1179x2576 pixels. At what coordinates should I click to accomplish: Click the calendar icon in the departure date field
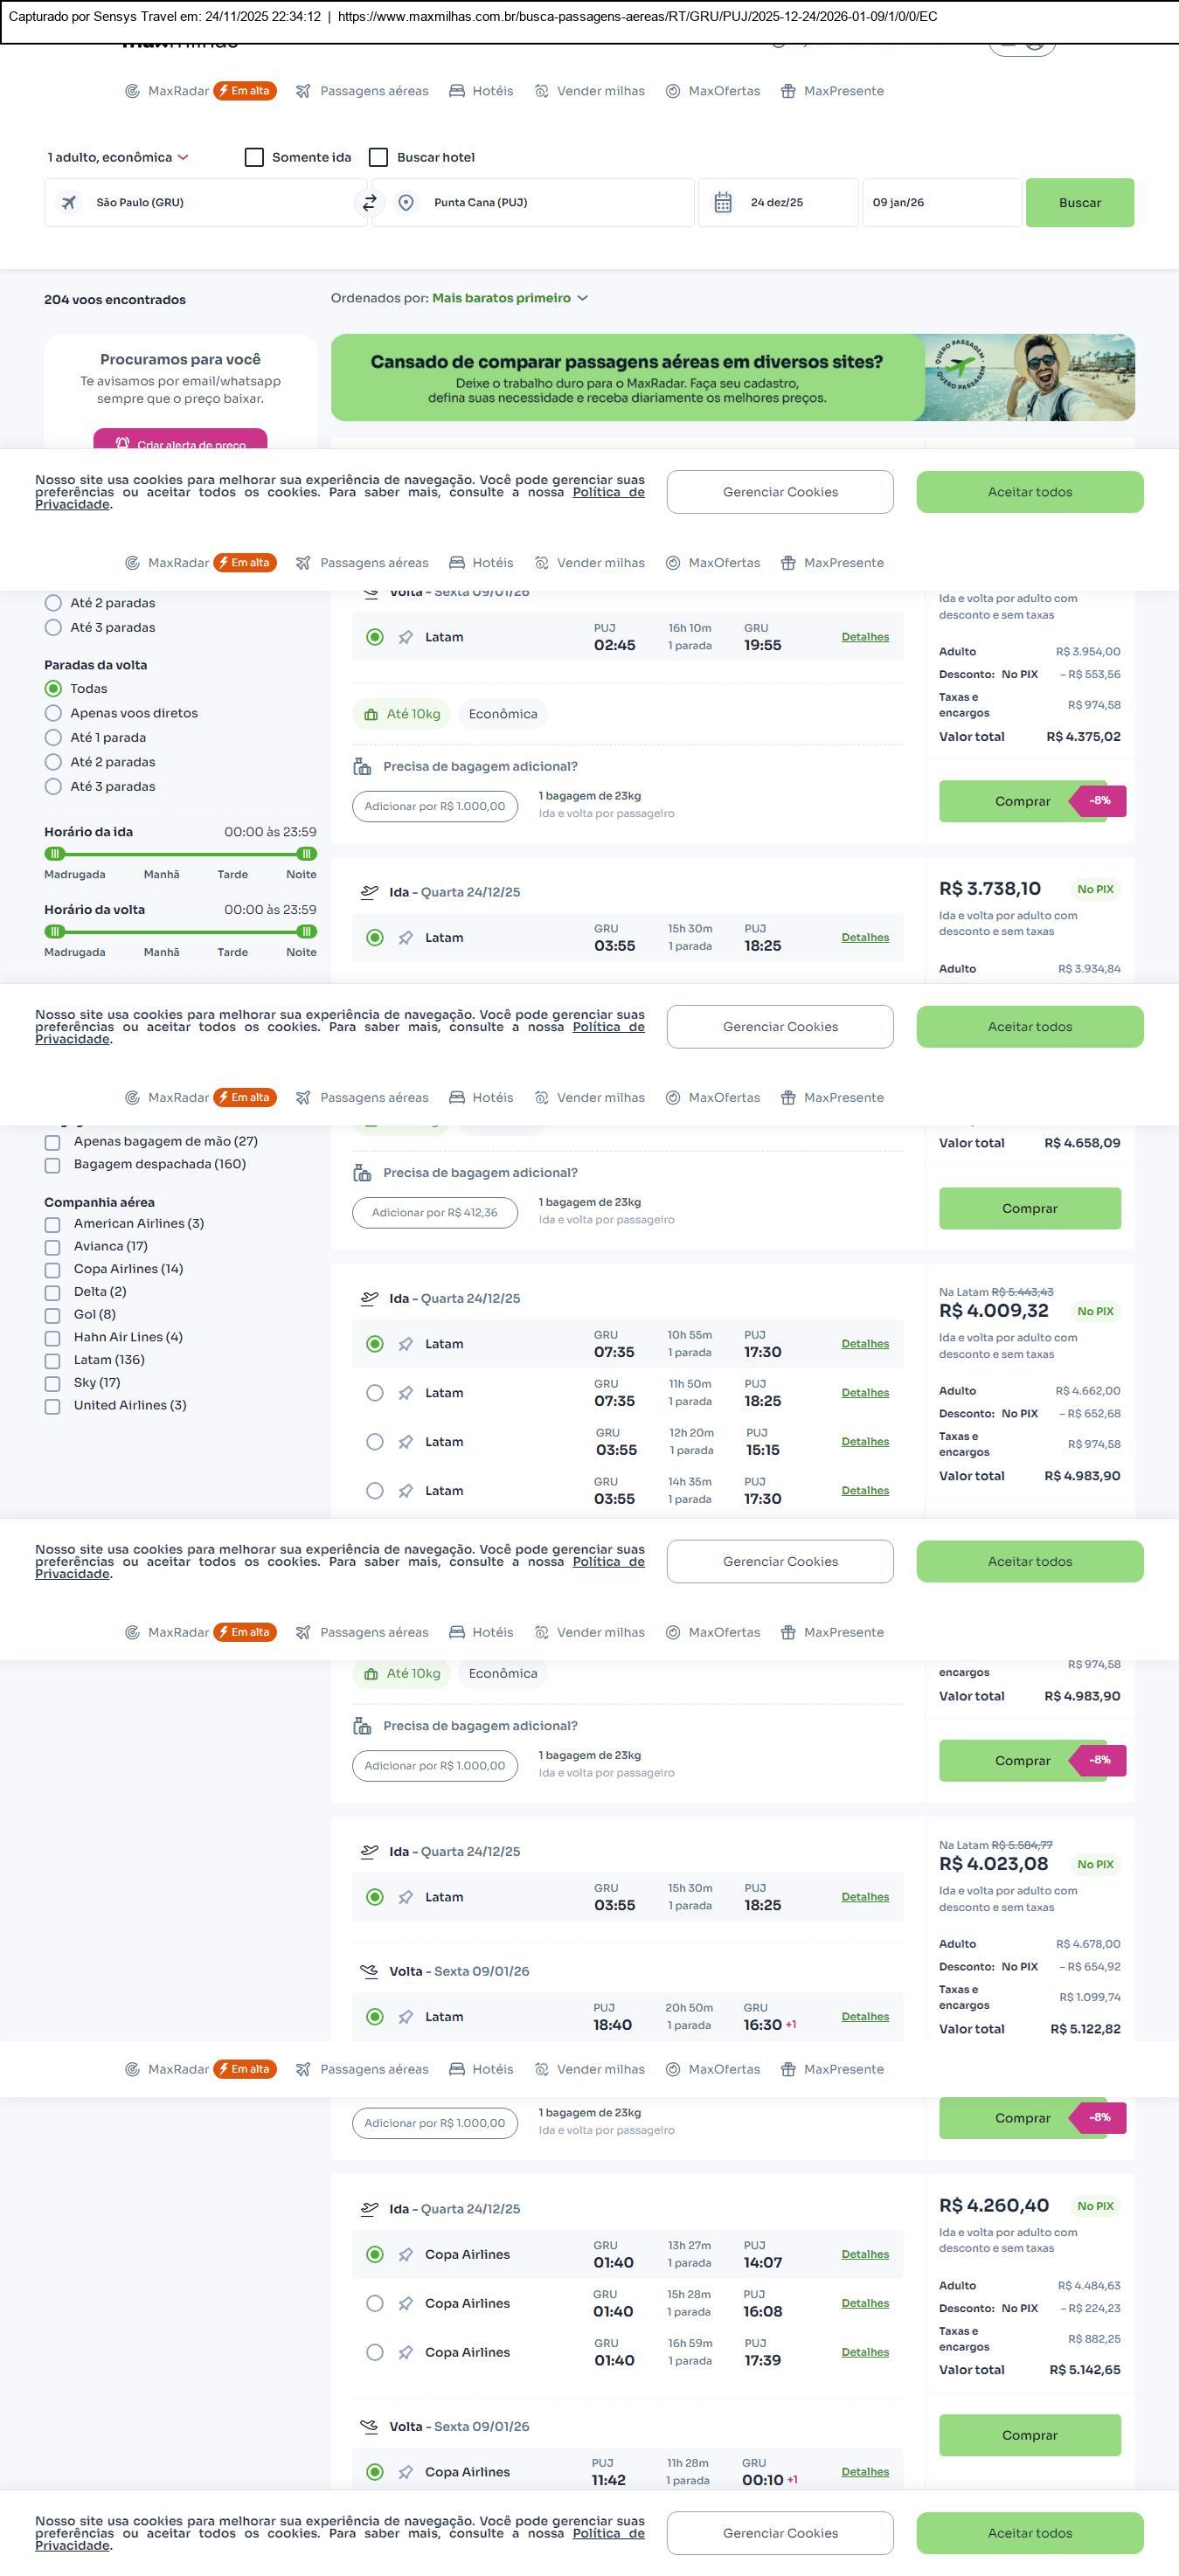tap(723, 203)
